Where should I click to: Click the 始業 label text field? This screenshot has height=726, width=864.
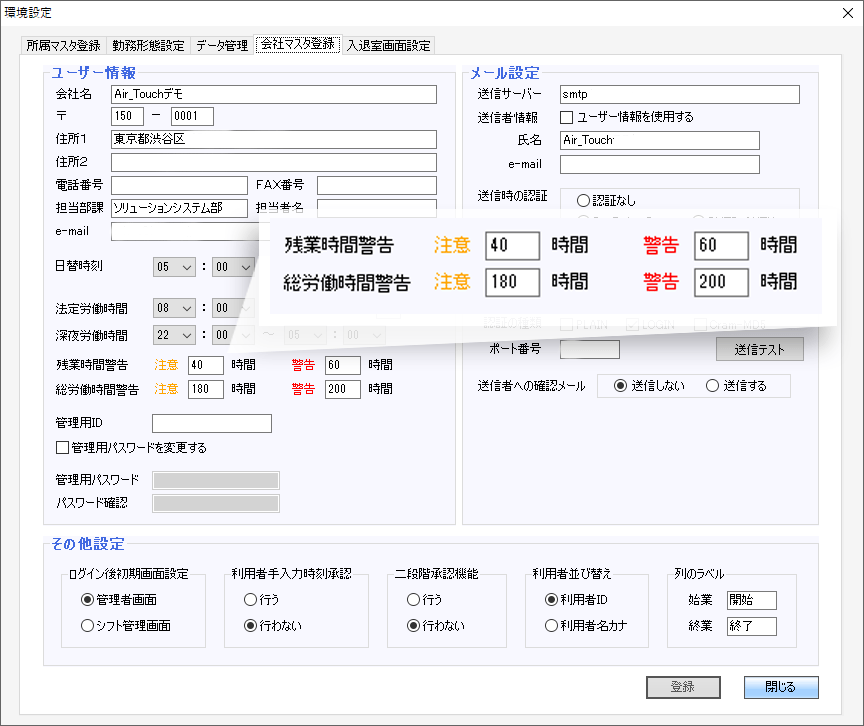(752, 601)
